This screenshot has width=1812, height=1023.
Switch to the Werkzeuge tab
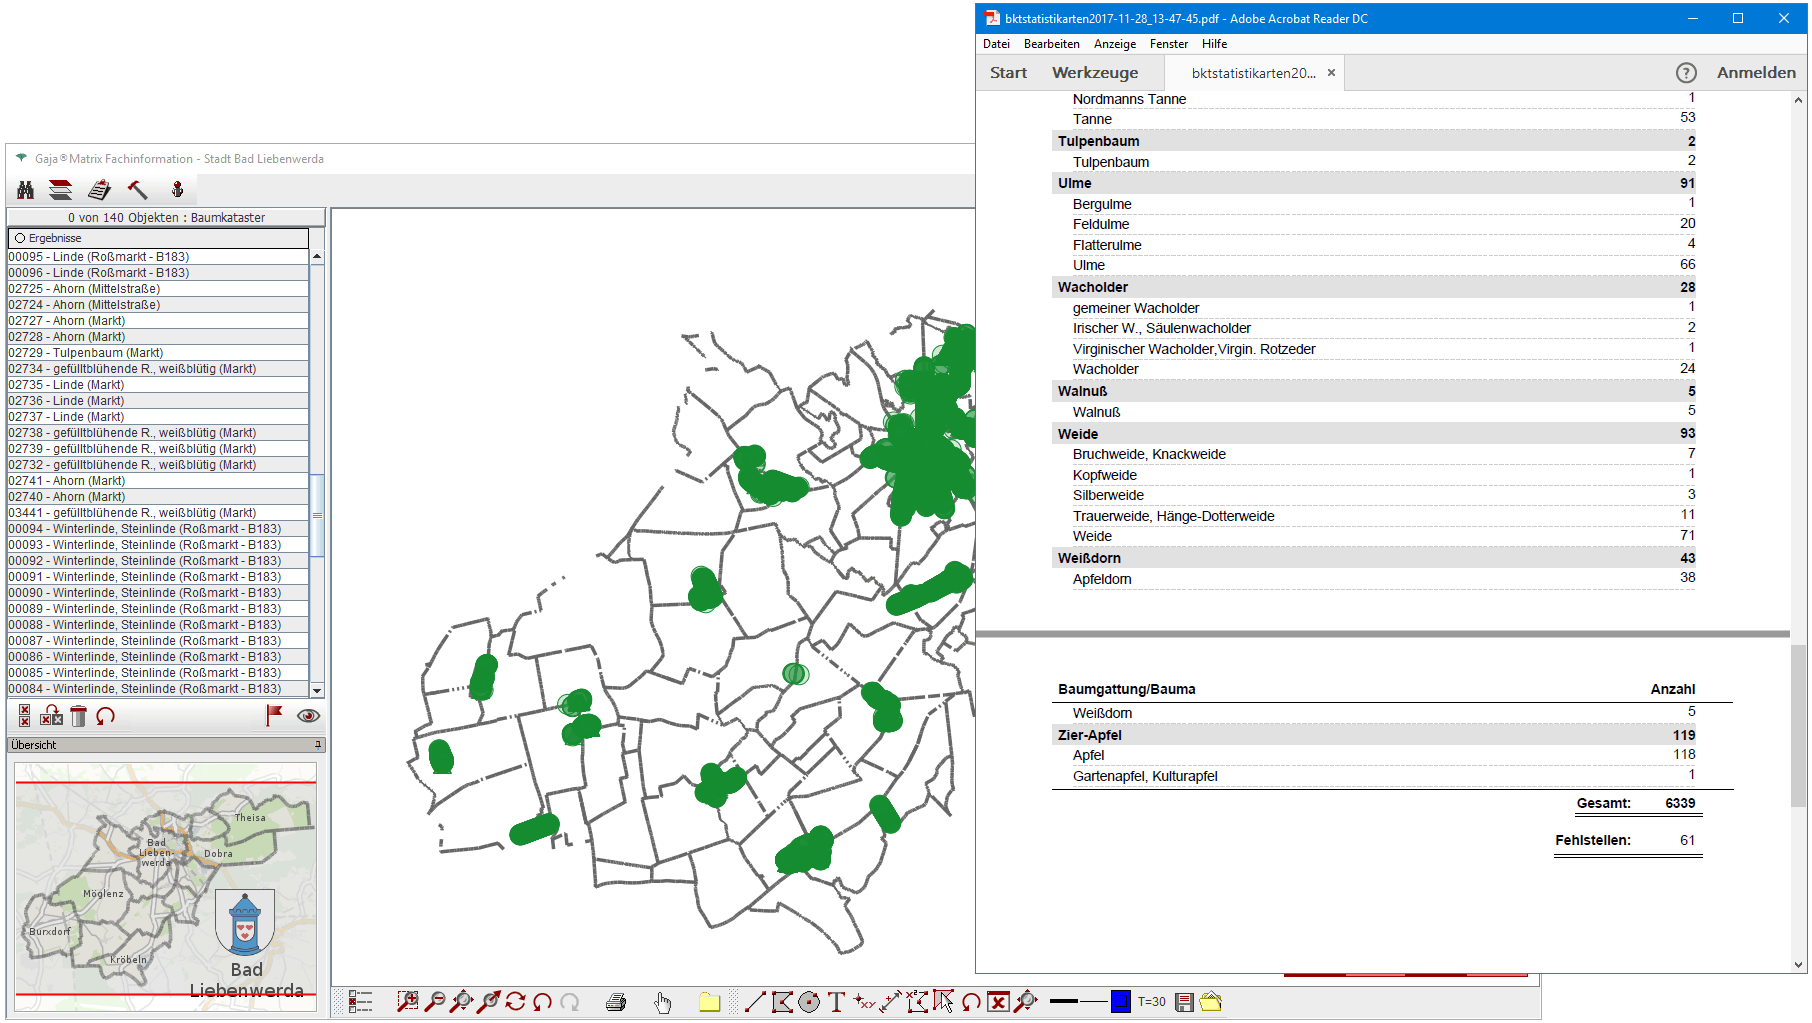click(x=1095, y=73)
